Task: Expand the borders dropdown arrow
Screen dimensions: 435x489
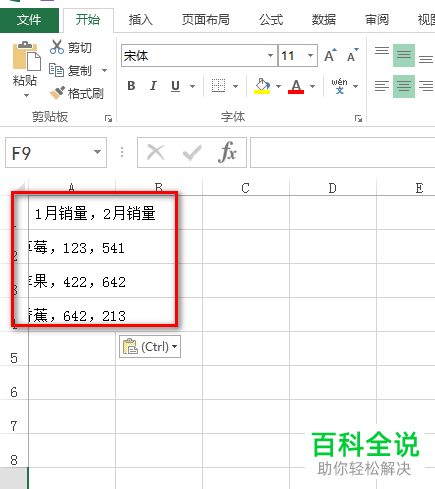Action: pos(235,86)
